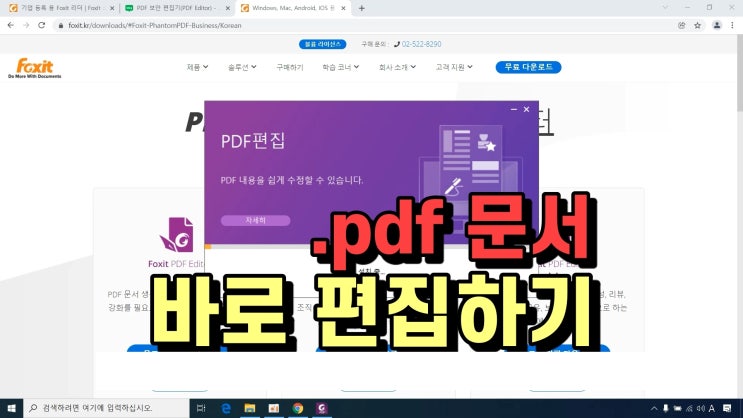
Task: Expand the 제품 menu
Action: pos(197,67)
